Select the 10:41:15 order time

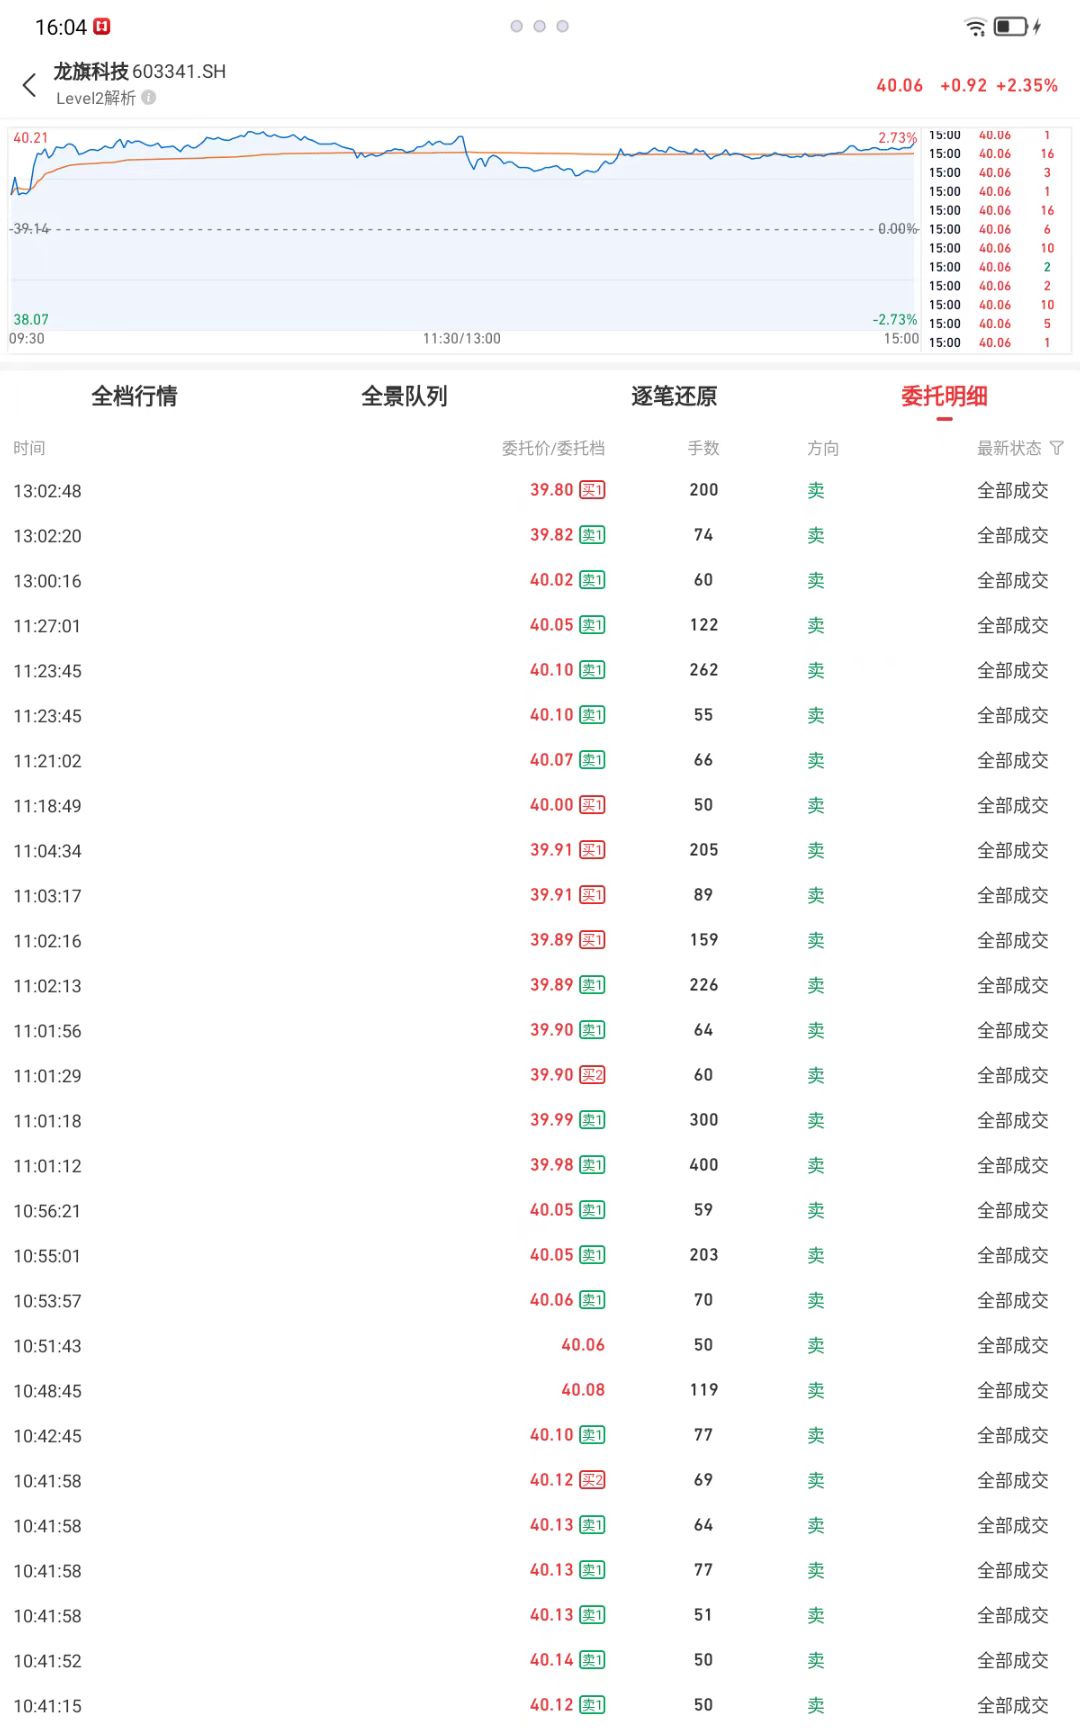pos(48,1706)
